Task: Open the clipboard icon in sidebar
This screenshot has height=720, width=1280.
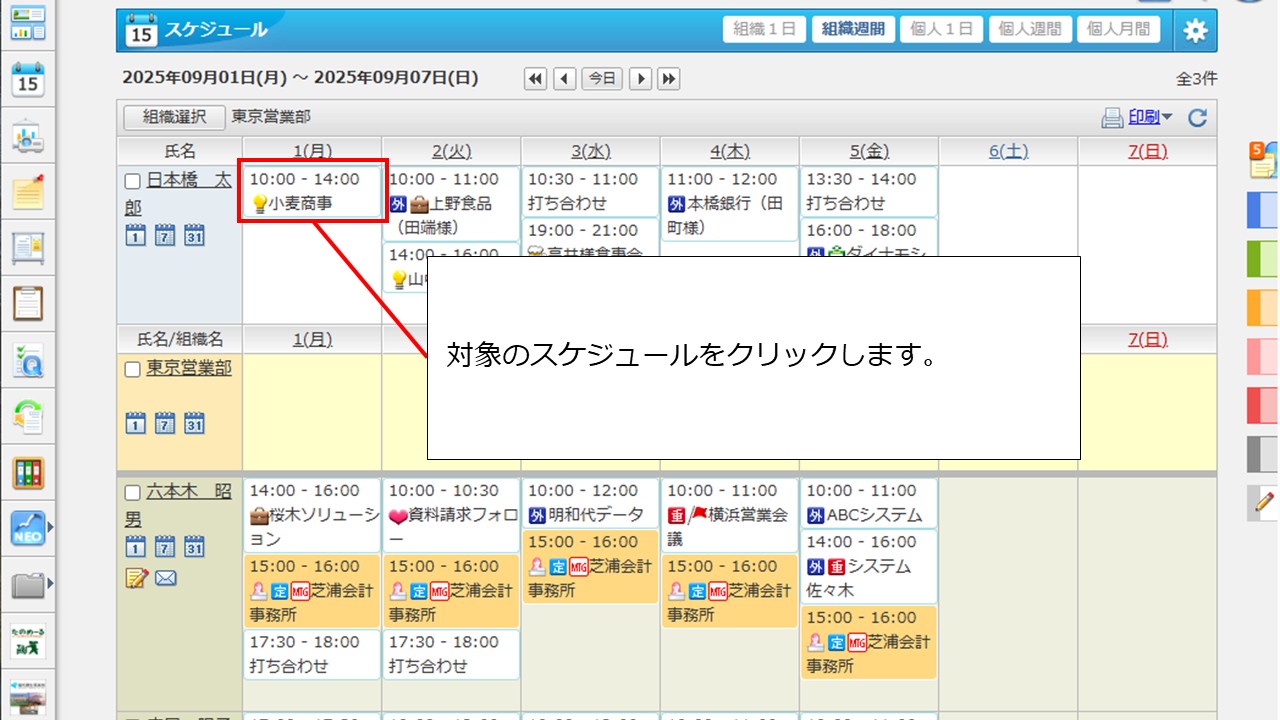Action: (28, 302)
